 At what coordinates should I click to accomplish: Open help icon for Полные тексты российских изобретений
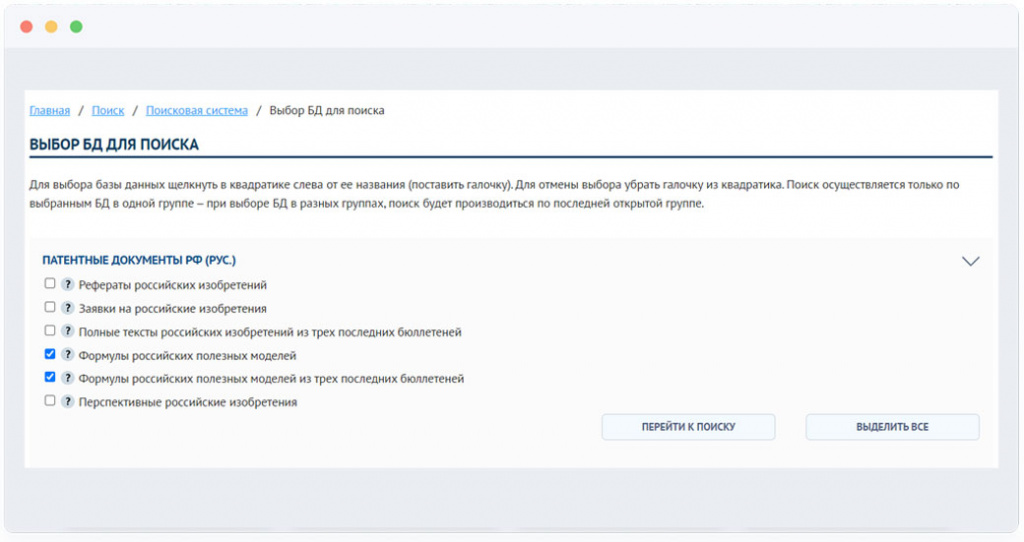[x=68, y=331]
